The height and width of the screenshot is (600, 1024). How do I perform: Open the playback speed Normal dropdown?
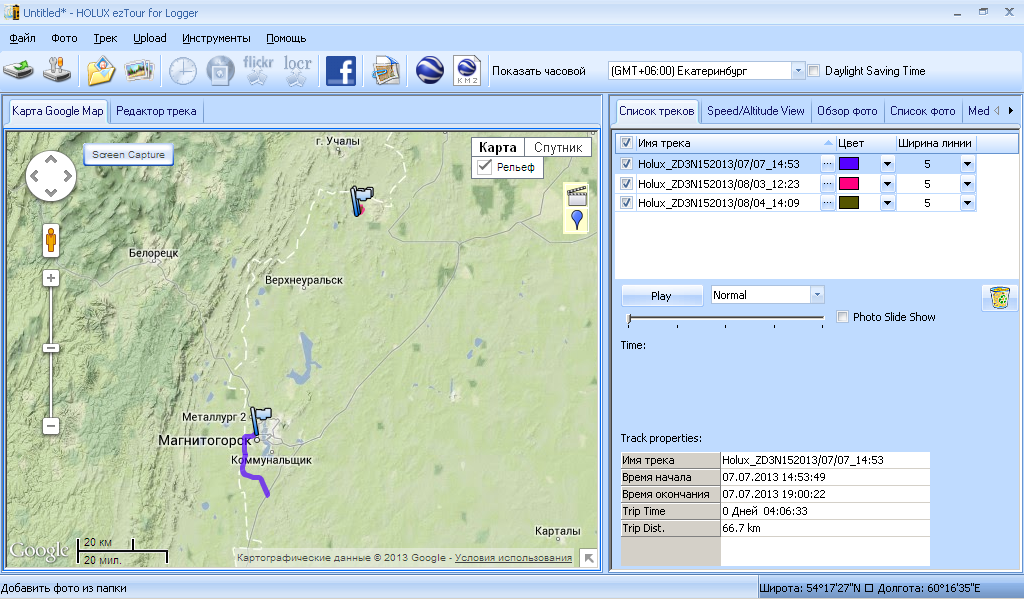[x=817, y=295]
